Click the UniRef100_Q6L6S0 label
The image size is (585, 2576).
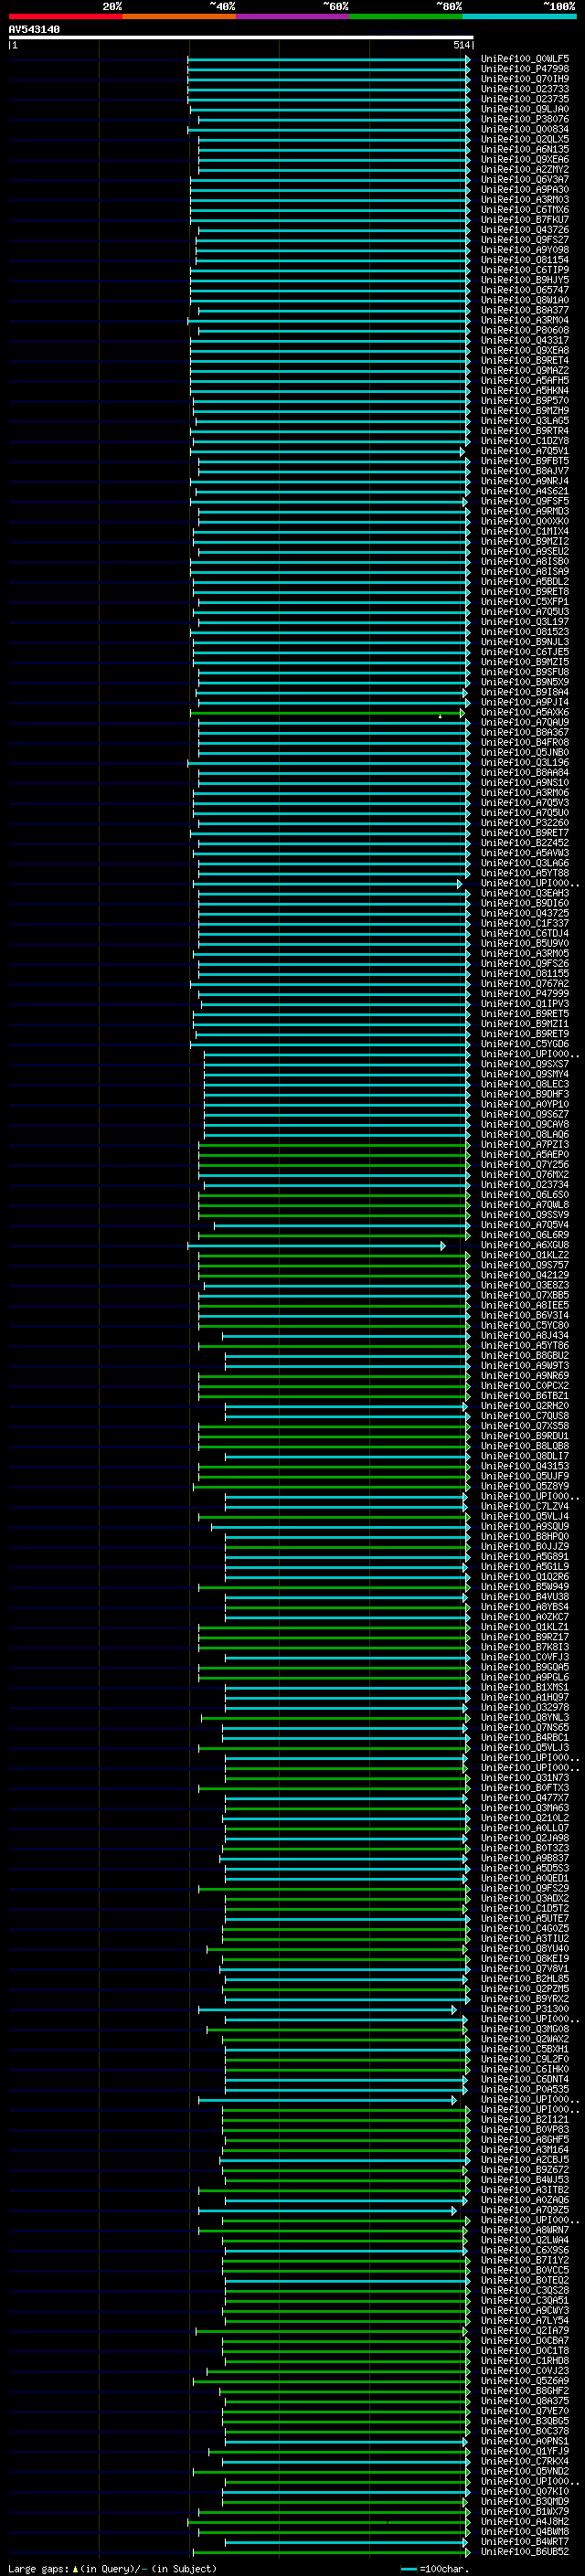pyautogui.click(x=525, y=1195)
